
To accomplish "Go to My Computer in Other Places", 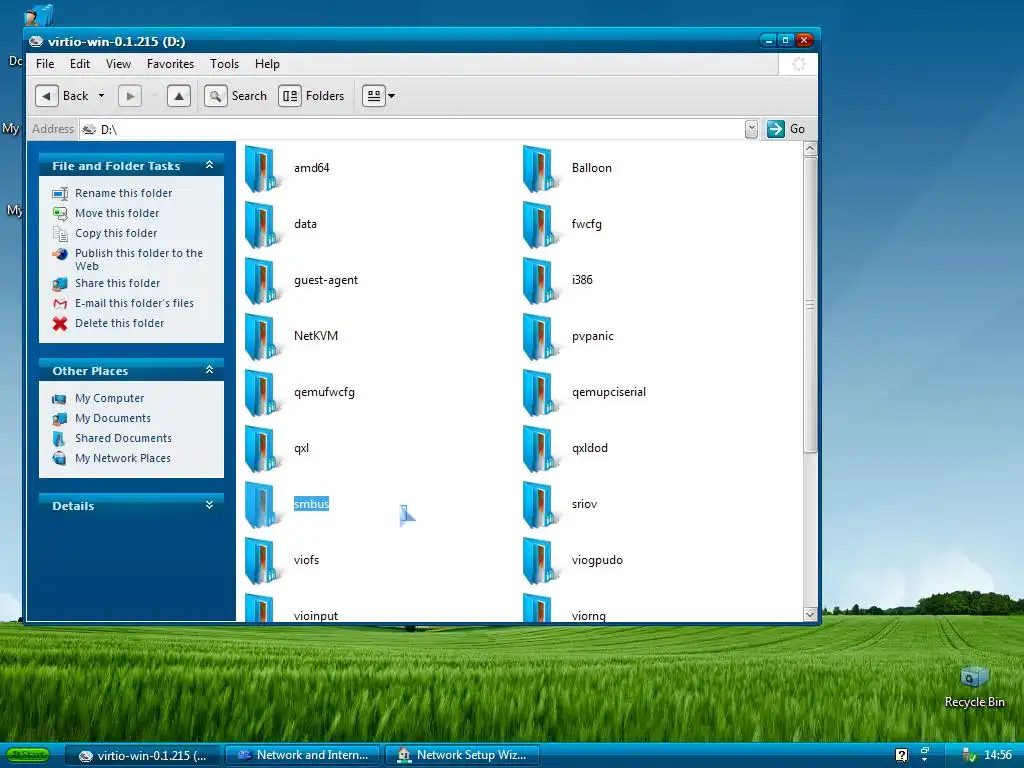I will tap(110, 398).
